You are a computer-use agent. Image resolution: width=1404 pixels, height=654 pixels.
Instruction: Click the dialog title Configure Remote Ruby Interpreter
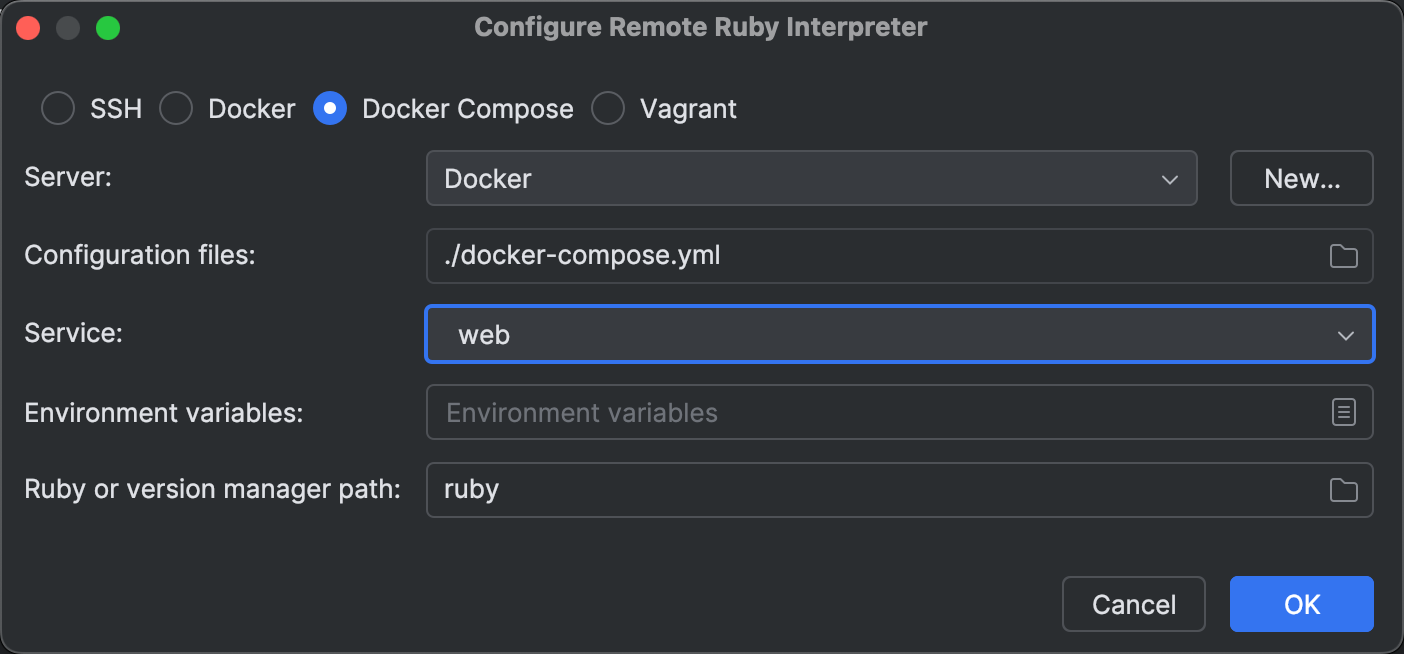tap(701, 27)
